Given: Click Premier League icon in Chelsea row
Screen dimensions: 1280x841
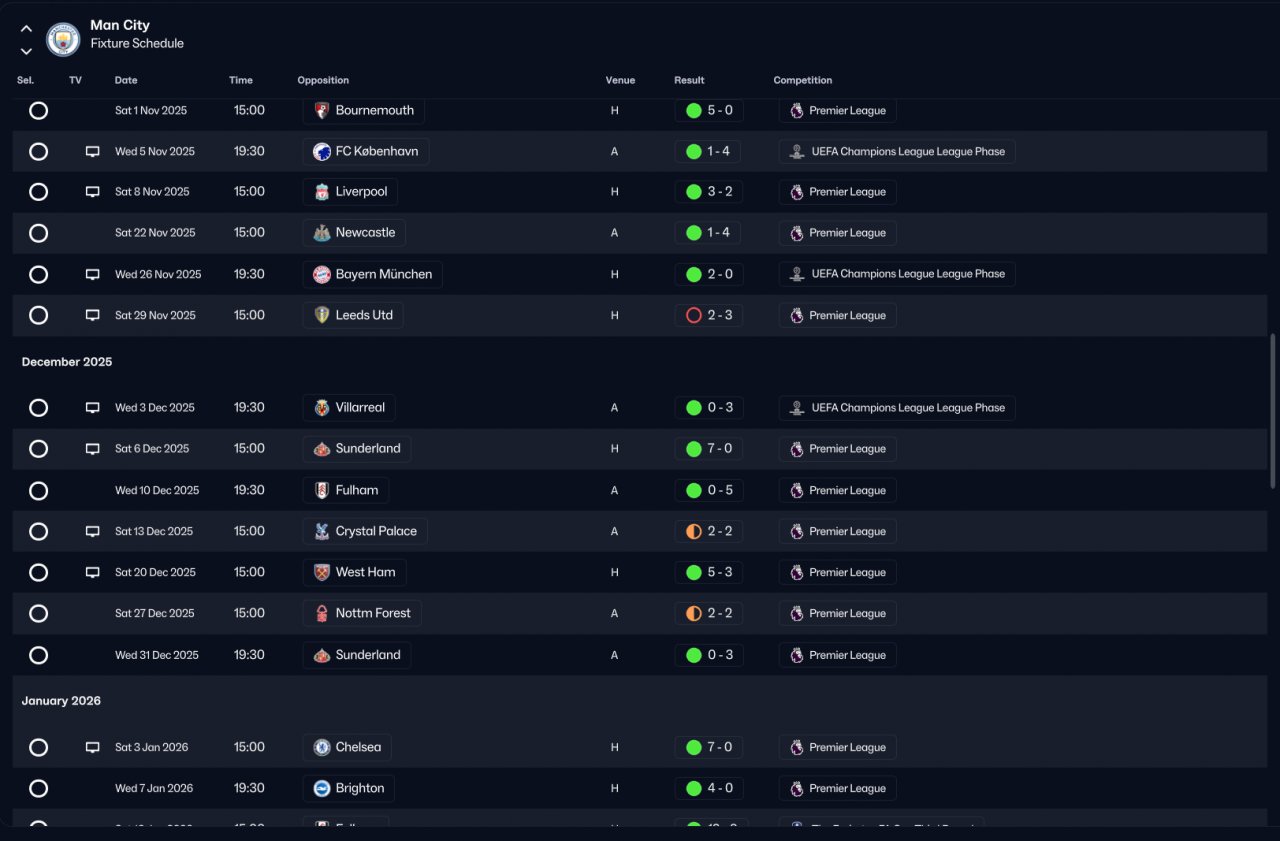Looking at the screenshot, I should (x=797, y=747).
